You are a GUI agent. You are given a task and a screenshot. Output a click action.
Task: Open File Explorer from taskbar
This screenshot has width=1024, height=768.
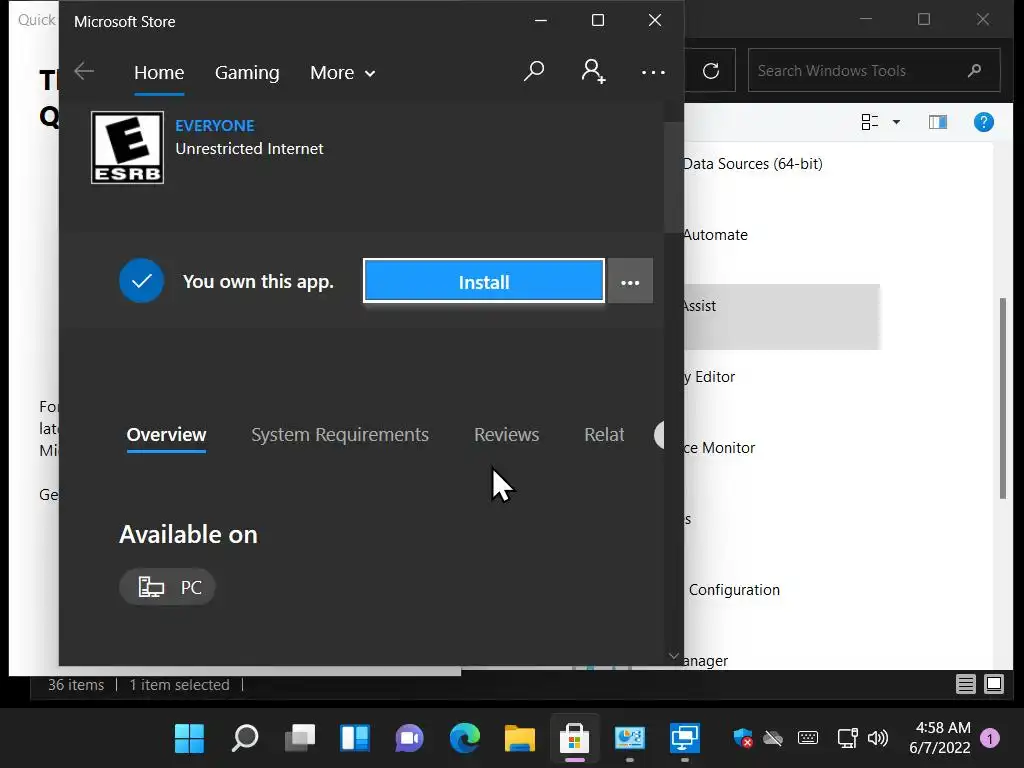(x=520, y=739)
